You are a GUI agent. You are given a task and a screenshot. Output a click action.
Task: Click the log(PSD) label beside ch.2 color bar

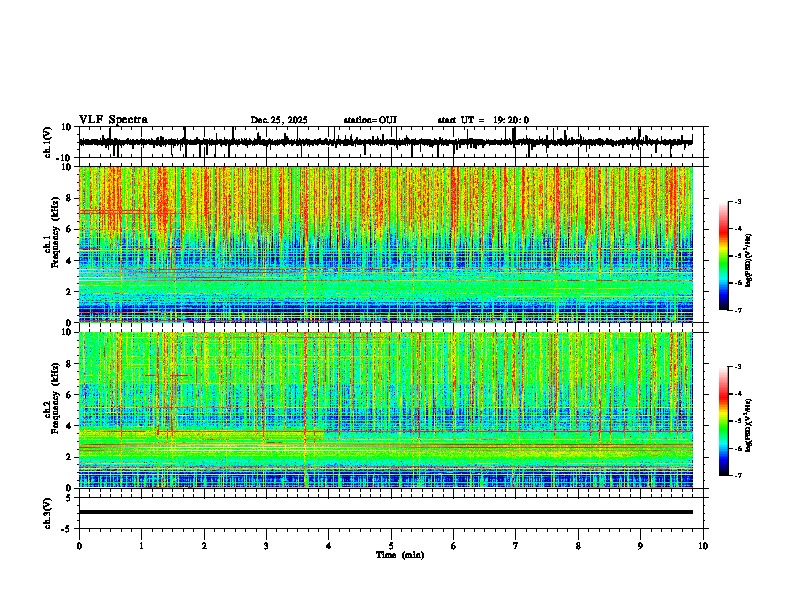[749, 426]
